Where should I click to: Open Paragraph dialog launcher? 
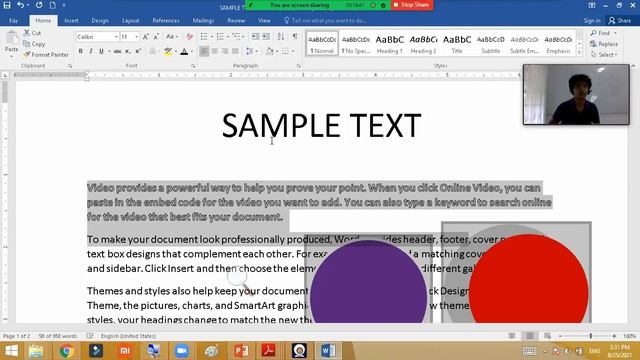pos(298,66)
